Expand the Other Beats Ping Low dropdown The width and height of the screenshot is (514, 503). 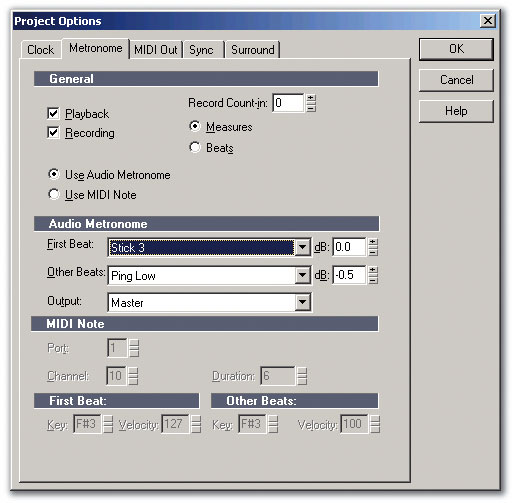pyautogui.click(x=302, y=275)
